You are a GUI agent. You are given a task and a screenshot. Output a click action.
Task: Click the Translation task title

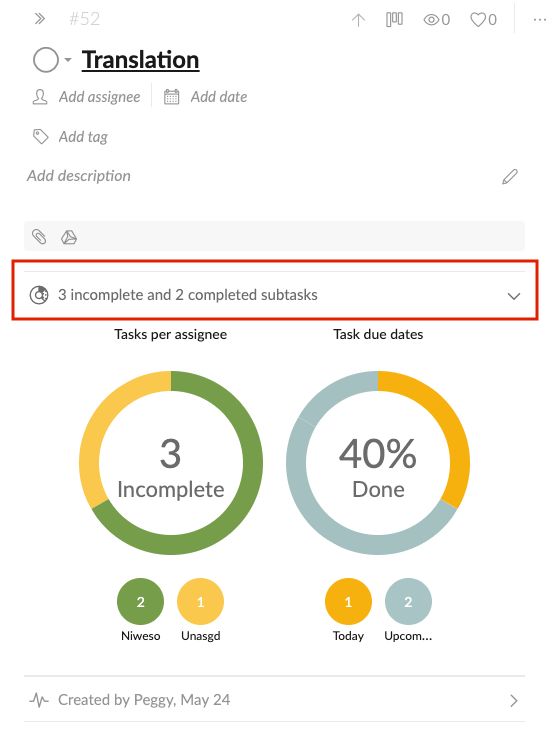click(x=140, y=60)
